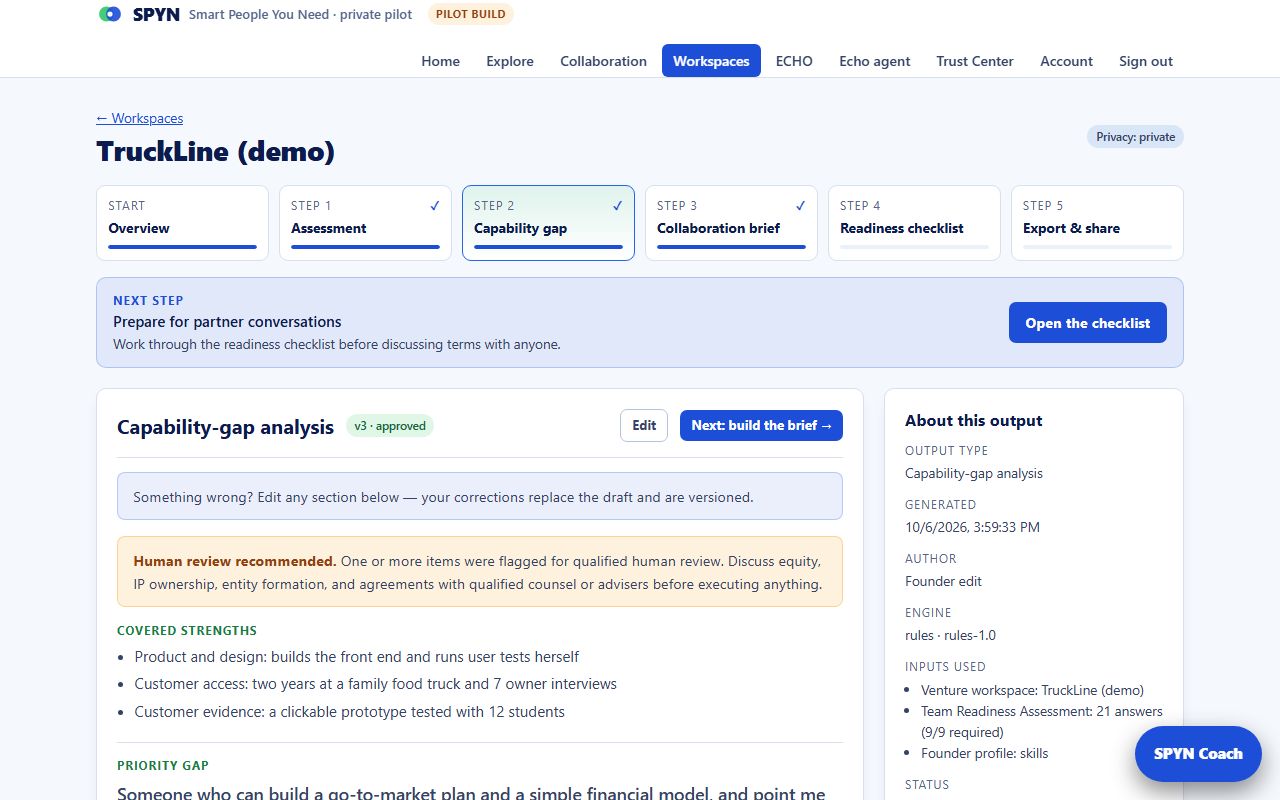1280x800 pixels.
Task: Open the ECHO nav item
Action: point(794,61)
